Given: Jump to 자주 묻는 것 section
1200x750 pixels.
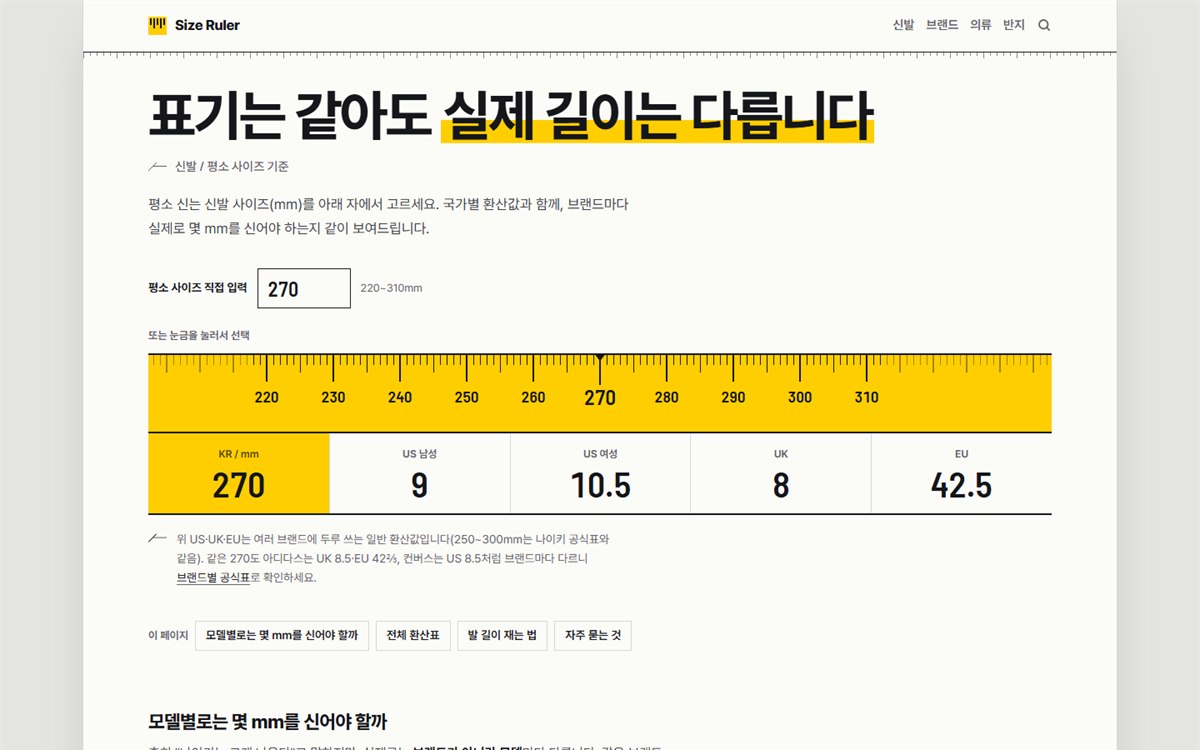Looking at the screenshot, I should tap(593, 635).
